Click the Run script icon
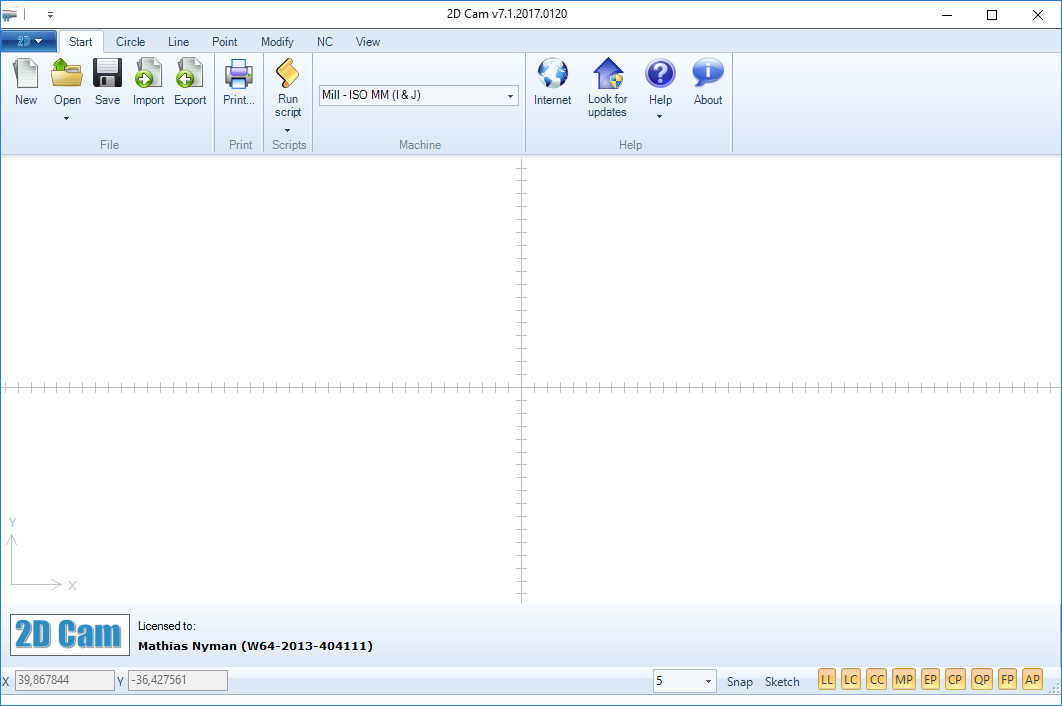 (288, 73)
